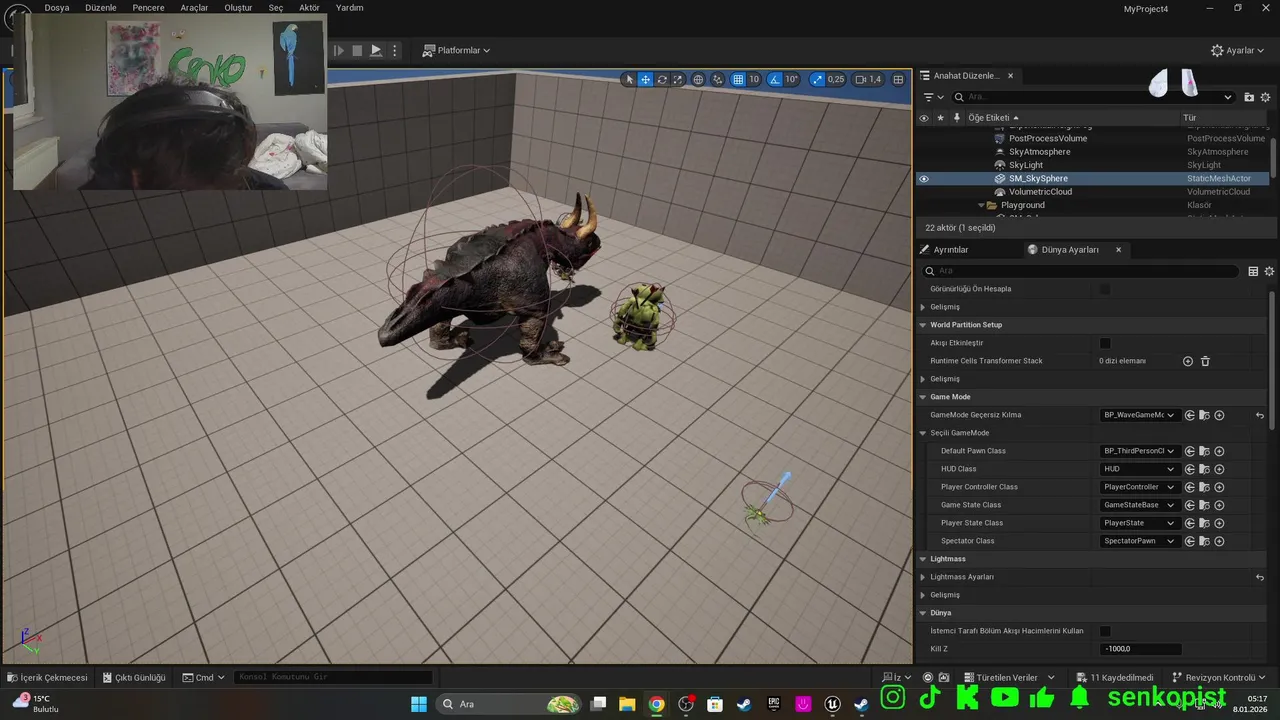Reset GameMode Geçersiz Kılma to default

pos(1260,415)
